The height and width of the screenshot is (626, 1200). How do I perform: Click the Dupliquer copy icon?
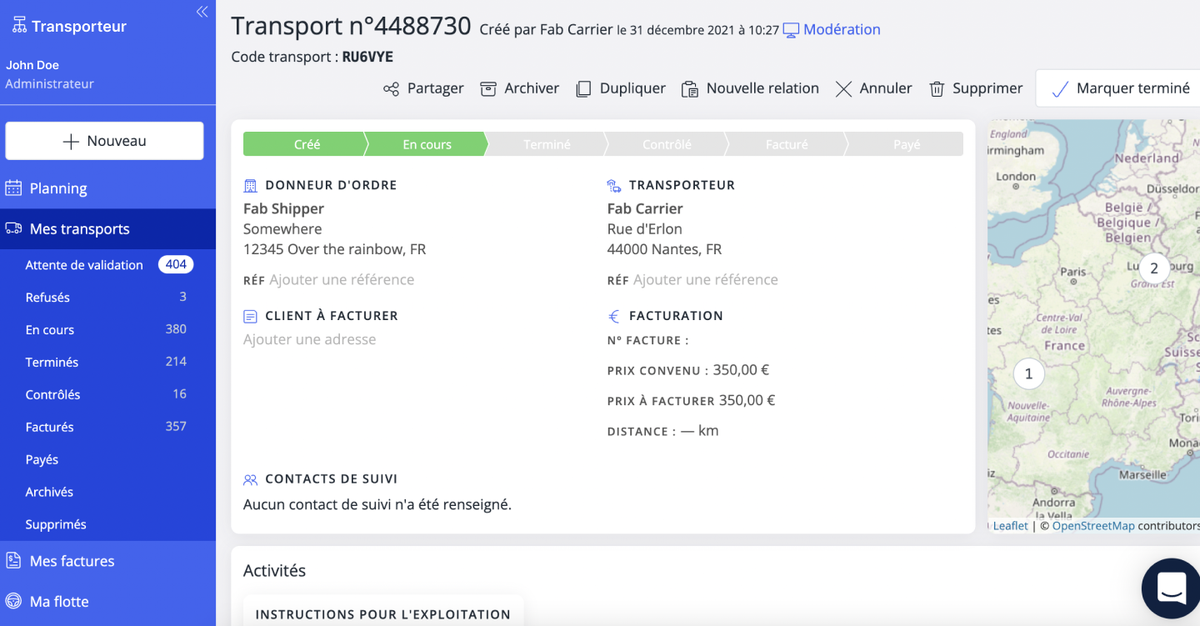point(583,89)
